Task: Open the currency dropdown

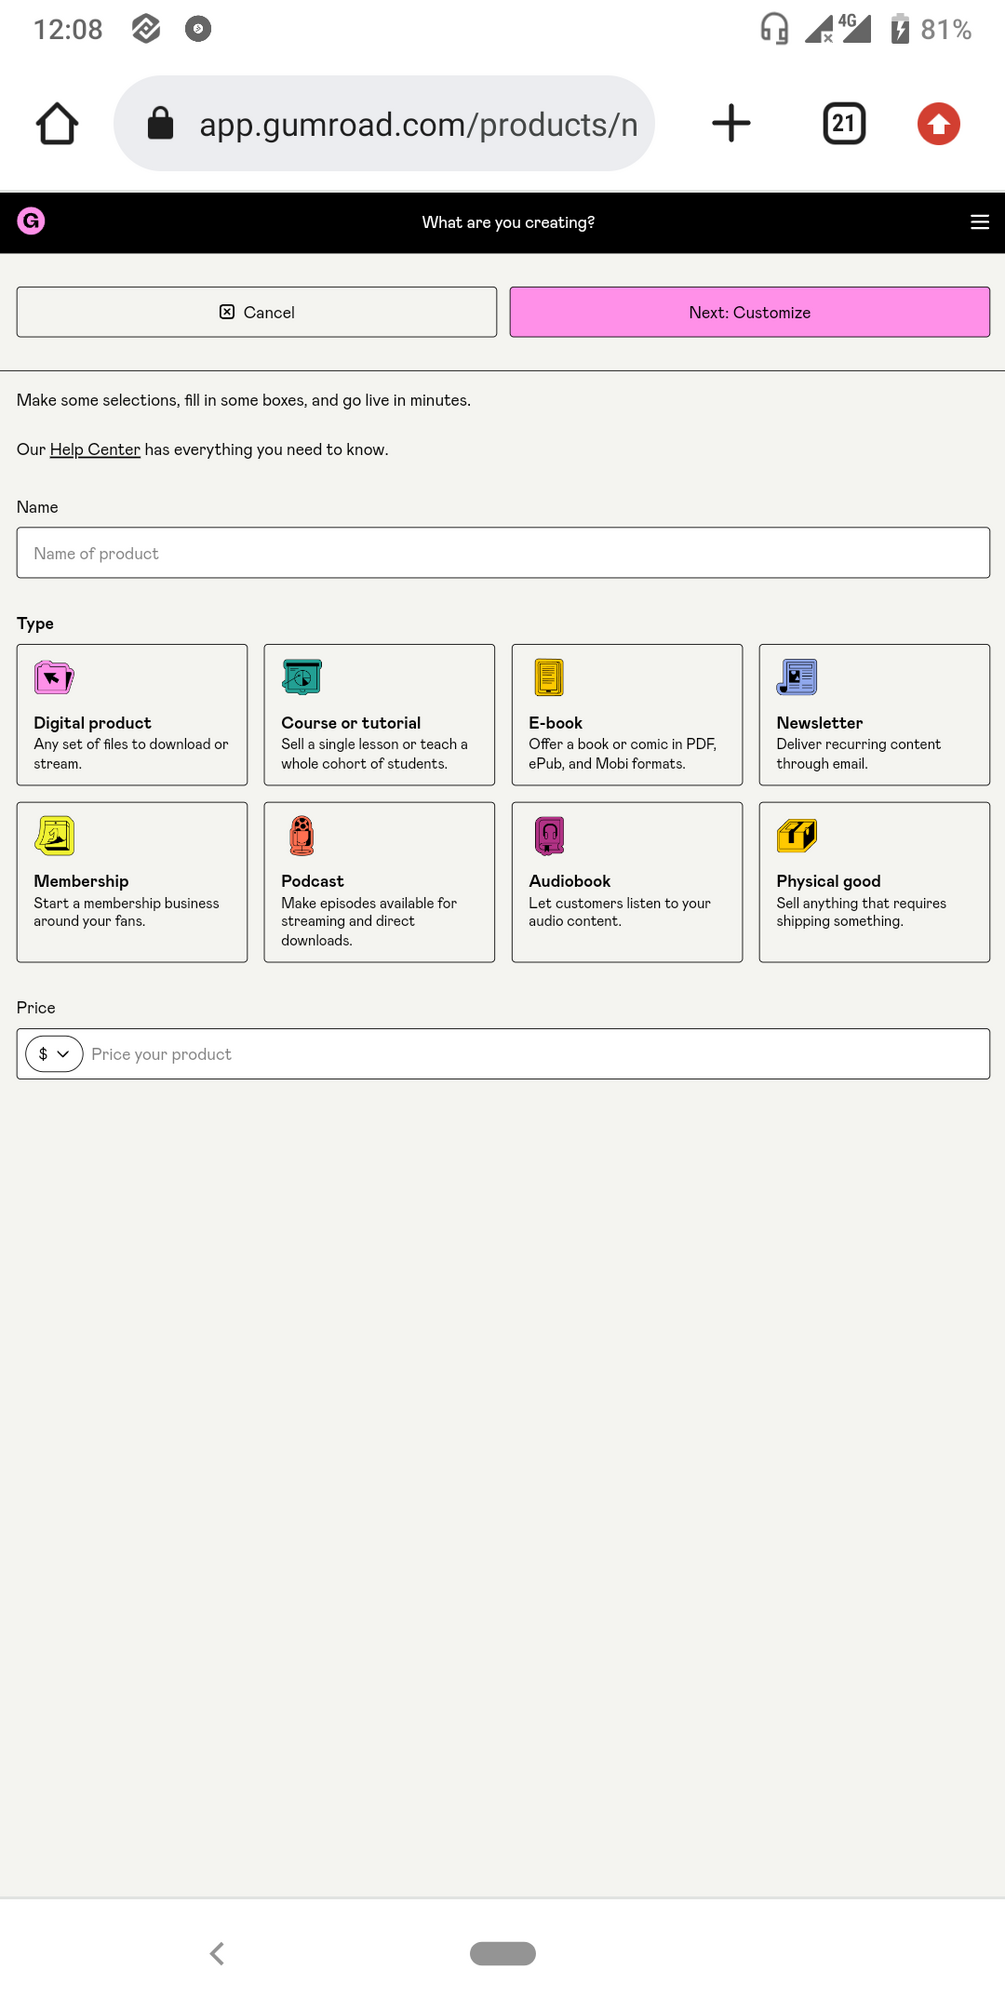Action: (x=54, y=1054)
